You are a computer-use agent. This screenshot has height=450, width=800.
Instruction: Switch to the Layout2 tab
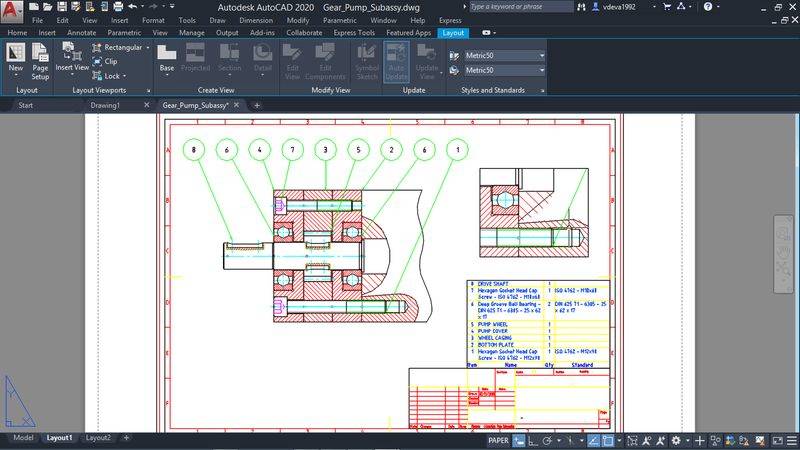(x=98, y=438)
